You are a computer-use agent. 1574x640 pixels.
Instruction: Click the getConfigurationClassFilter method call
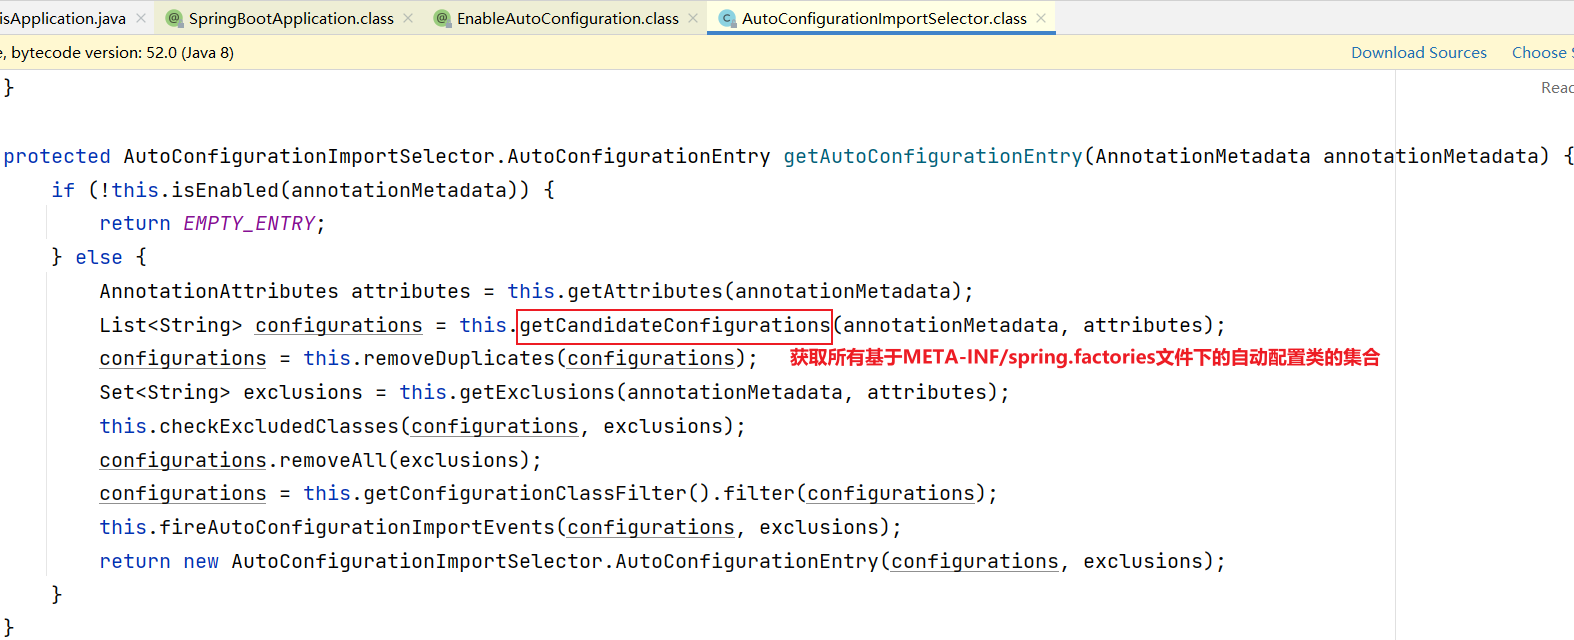point(525,493)
